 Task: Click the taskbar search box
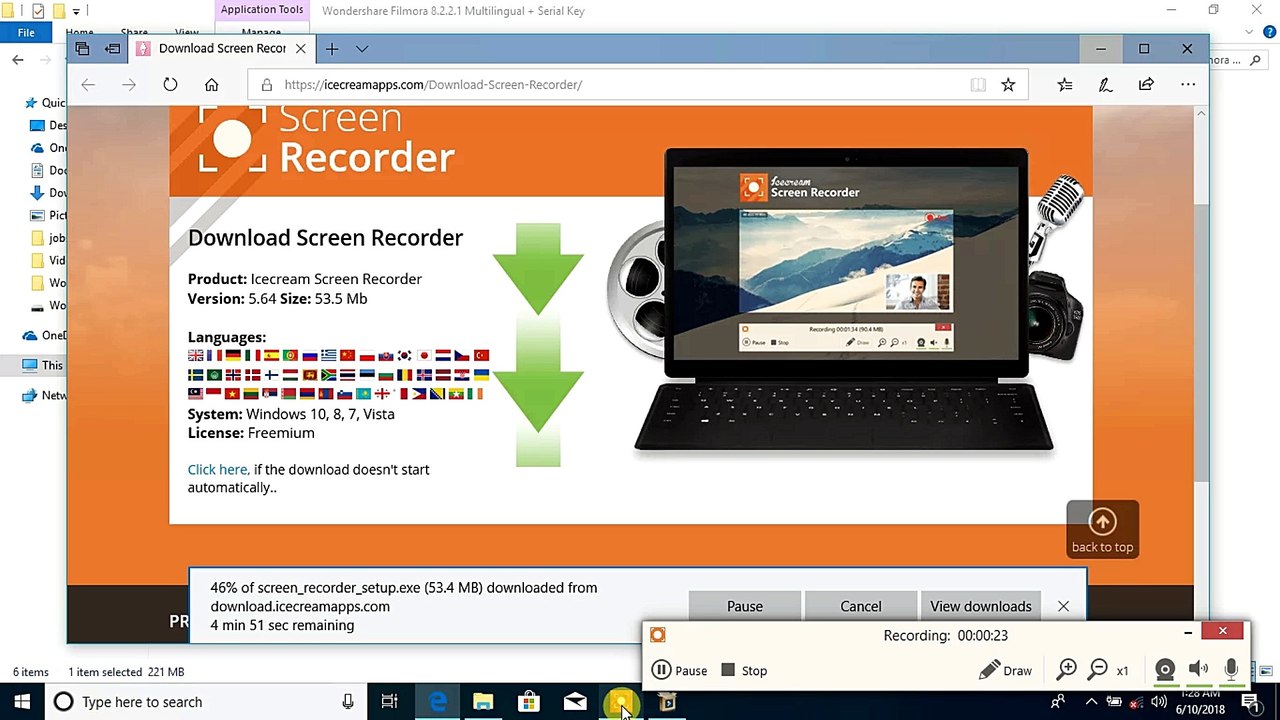tap(206, 702)
